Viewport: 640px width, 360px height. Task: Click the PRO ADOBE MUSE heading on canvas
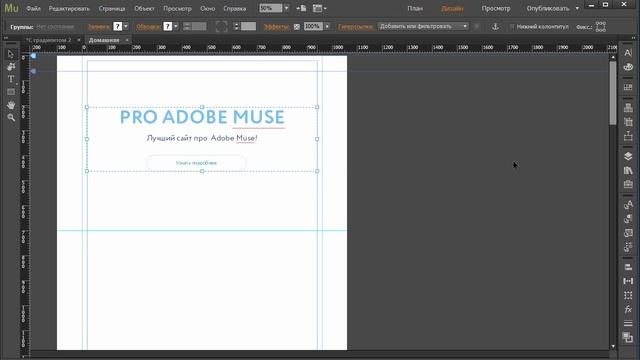202,117
